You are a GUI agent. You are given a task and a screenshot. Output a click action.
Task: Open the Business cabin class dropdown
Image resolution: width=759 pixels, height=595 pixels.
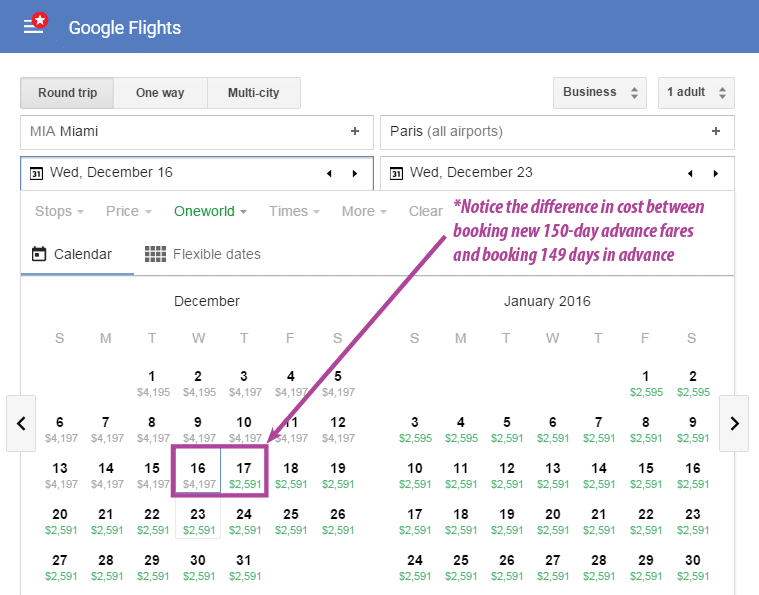click(x=600, y=92)
